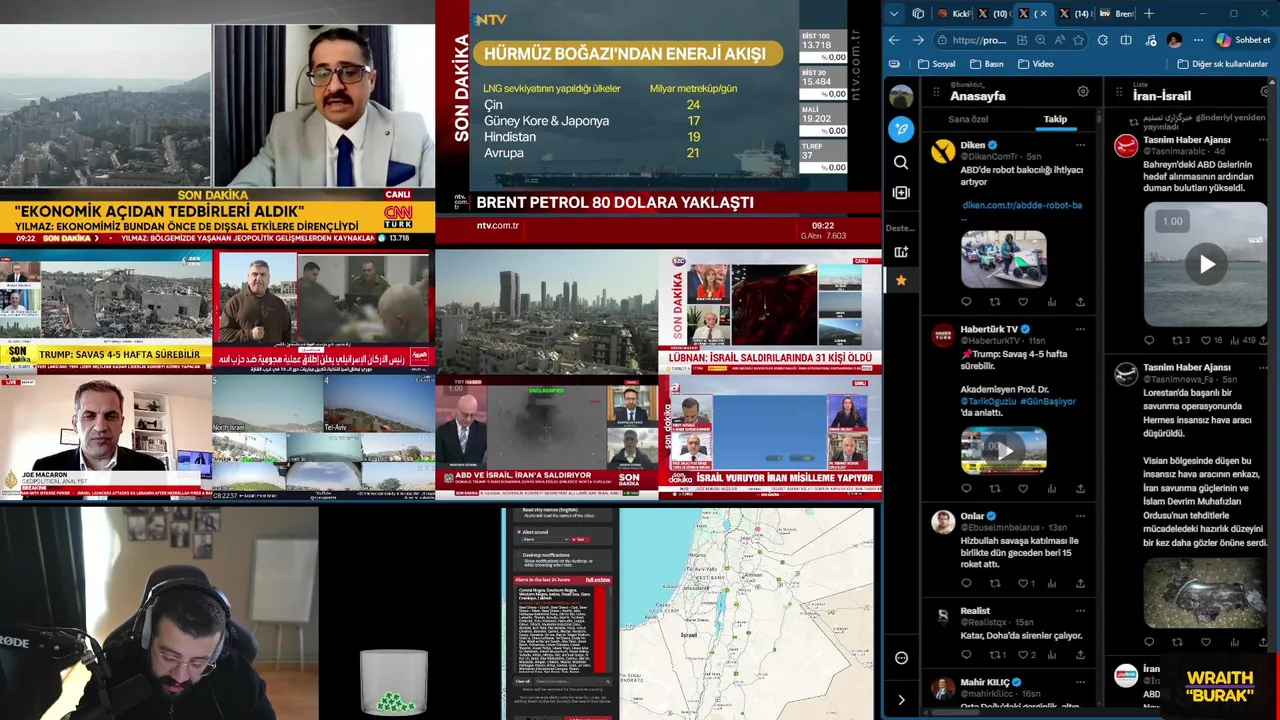Open Diğer sık kullanılanlar bookmarks folder

click(x=1222, y=64)
